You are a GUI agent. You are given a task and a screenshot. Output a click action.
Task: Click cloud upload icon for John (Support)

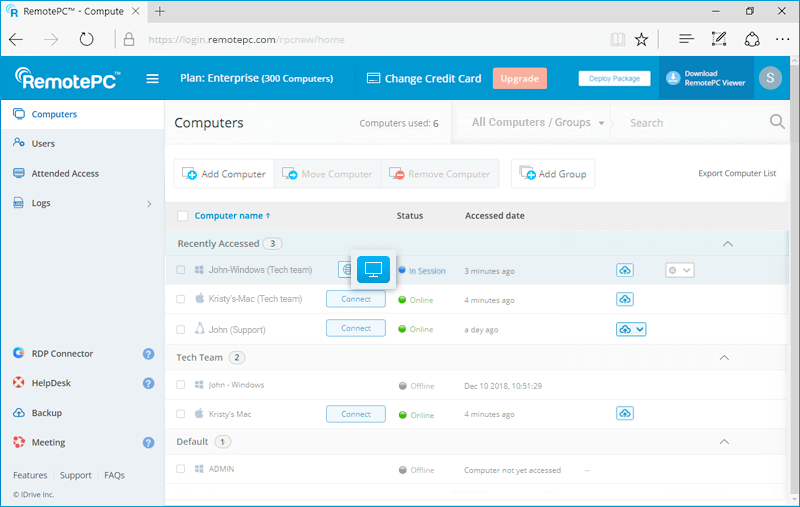pyautogui.click(x=625, y=329)
